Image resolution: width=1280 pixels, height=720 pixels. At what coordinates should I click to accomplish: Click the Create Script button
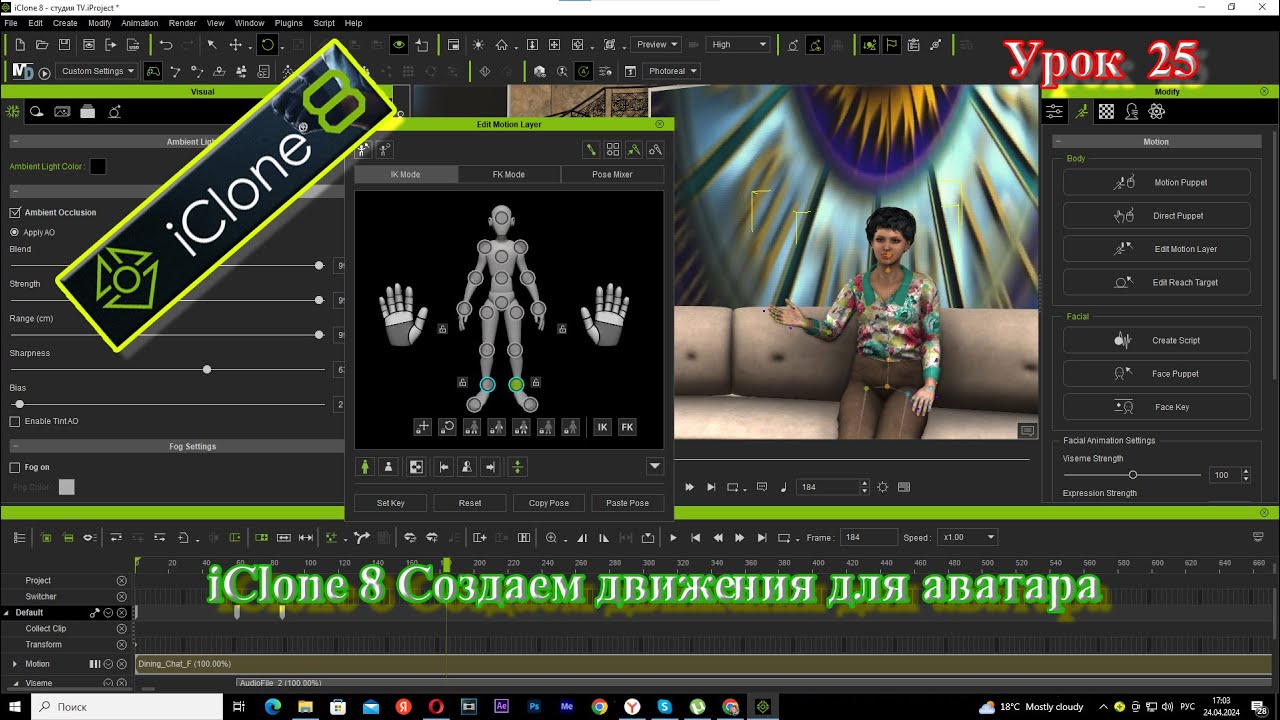click(x=1156, y=340)
